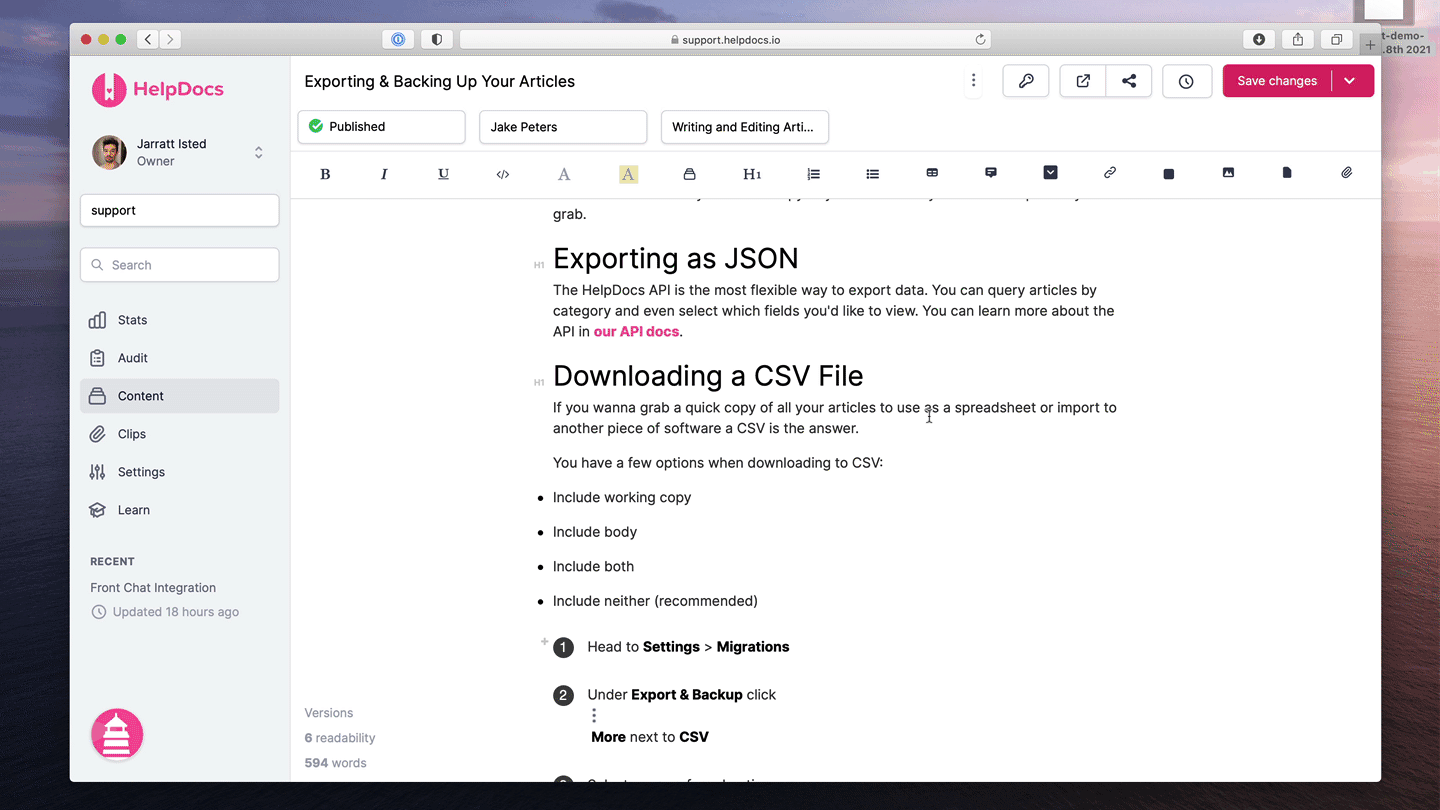The width and height of the screenshot is (1440, 810).
Task: Click the 1Password extension icon
Action: pos(398,39)
